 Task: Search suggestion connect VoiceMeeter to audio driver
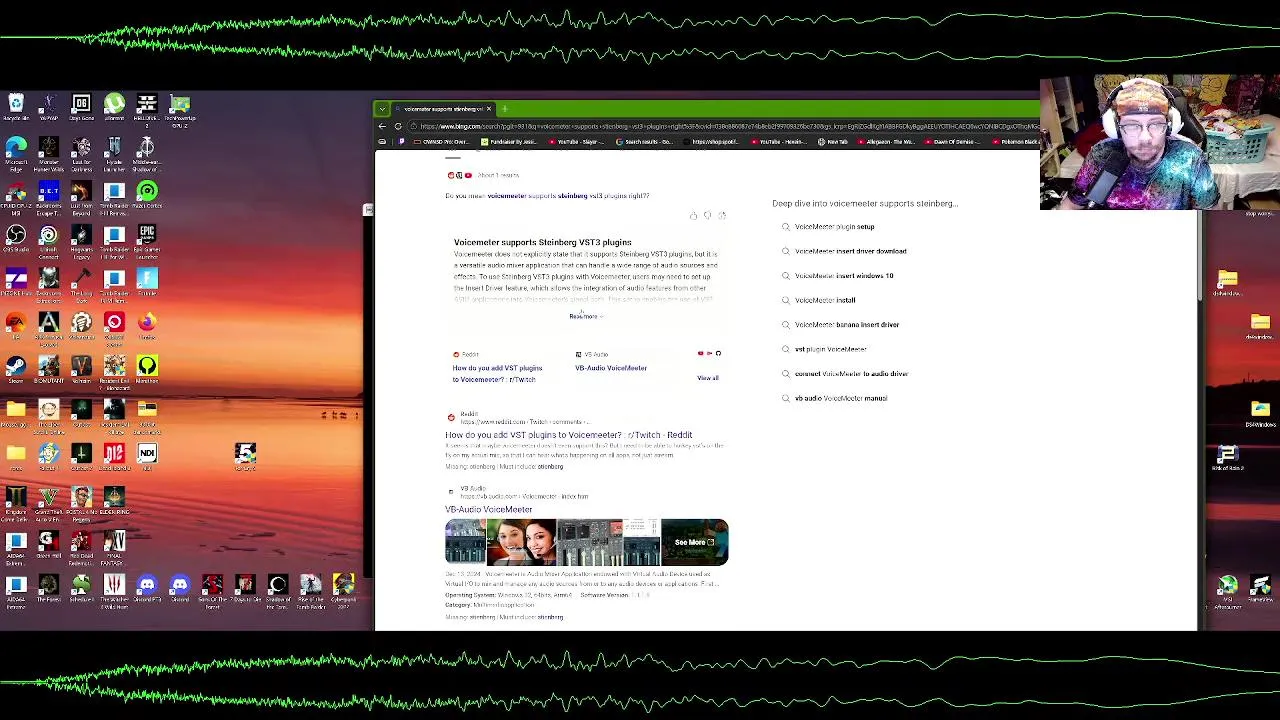point(851,374)
